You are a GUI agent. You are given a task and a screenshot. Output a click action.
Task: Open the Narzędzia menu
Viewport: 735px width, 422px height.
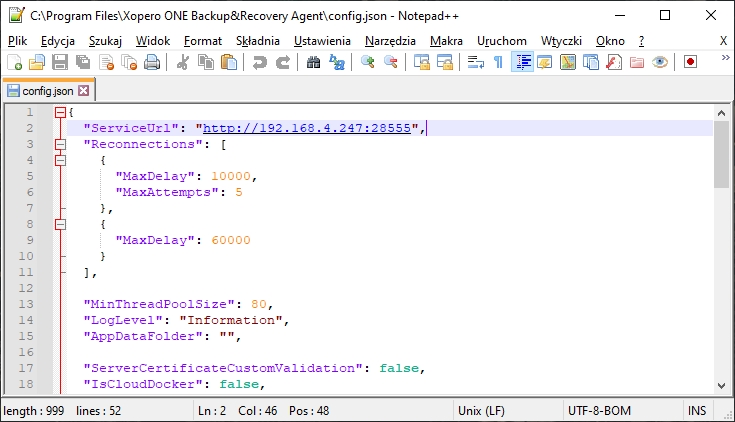pyautogui.click(x=390, y=40)
